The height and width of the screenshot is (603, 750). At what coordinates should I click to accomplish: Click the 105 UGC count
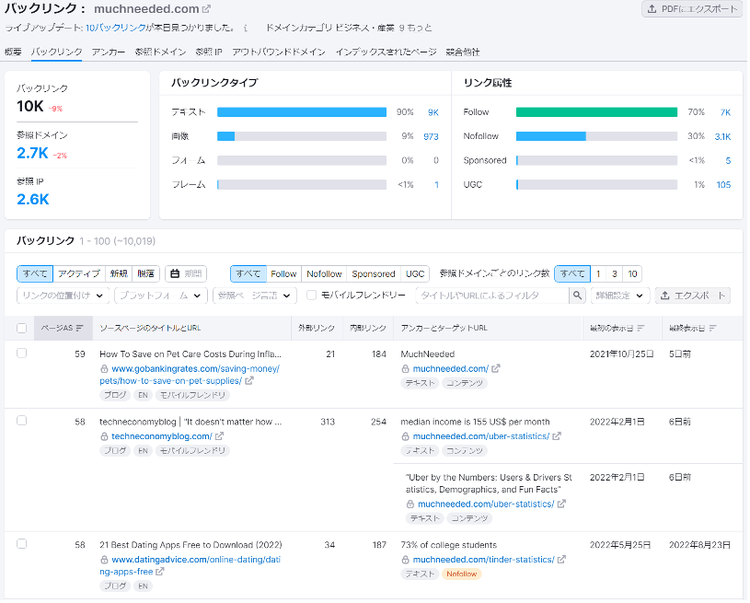723,185
